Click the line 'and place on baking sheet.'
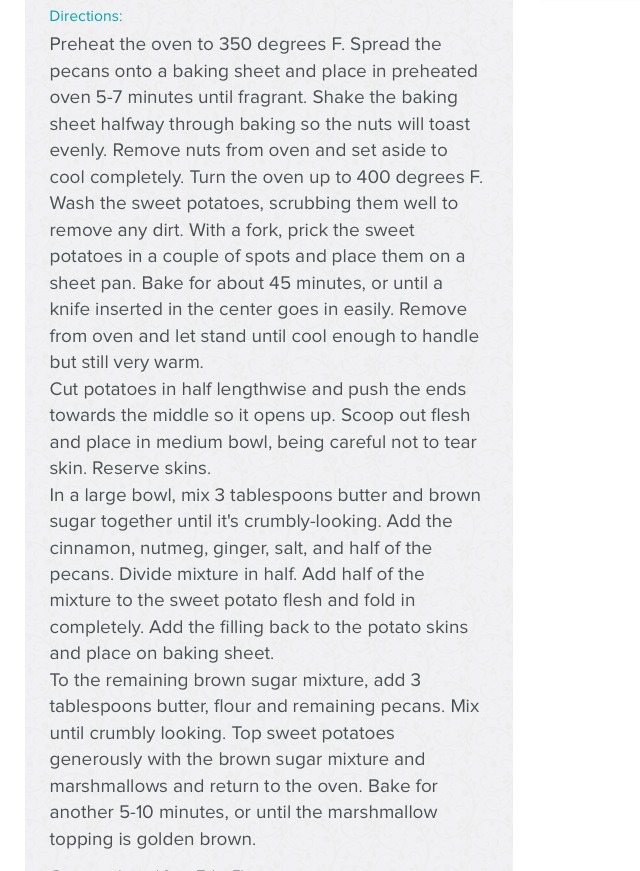The width and height of the screenshot is (640, 871). 162,653
